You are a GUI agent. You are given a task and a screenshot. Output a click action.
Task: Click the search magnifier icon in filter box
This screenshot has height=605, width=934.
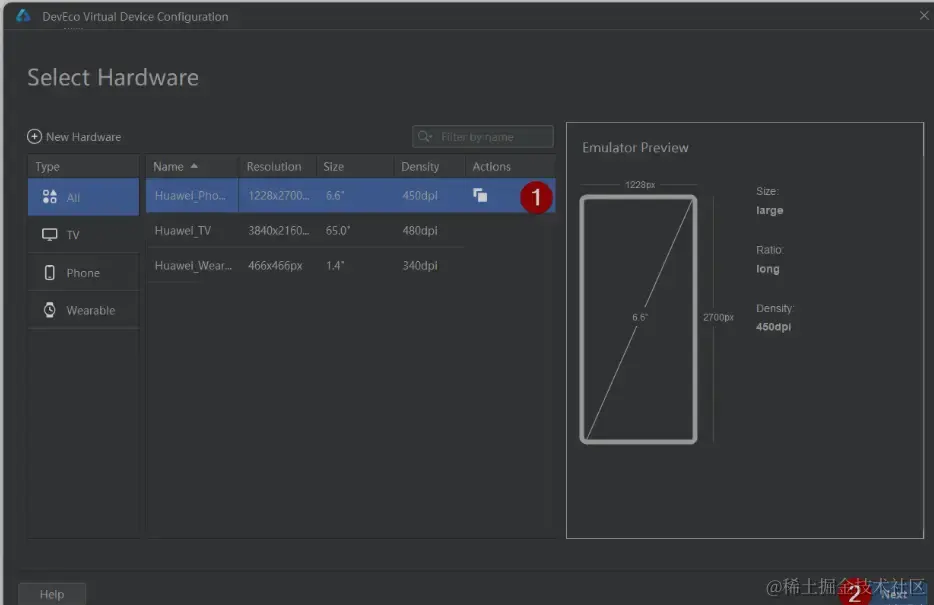click(x=424, y=137)
